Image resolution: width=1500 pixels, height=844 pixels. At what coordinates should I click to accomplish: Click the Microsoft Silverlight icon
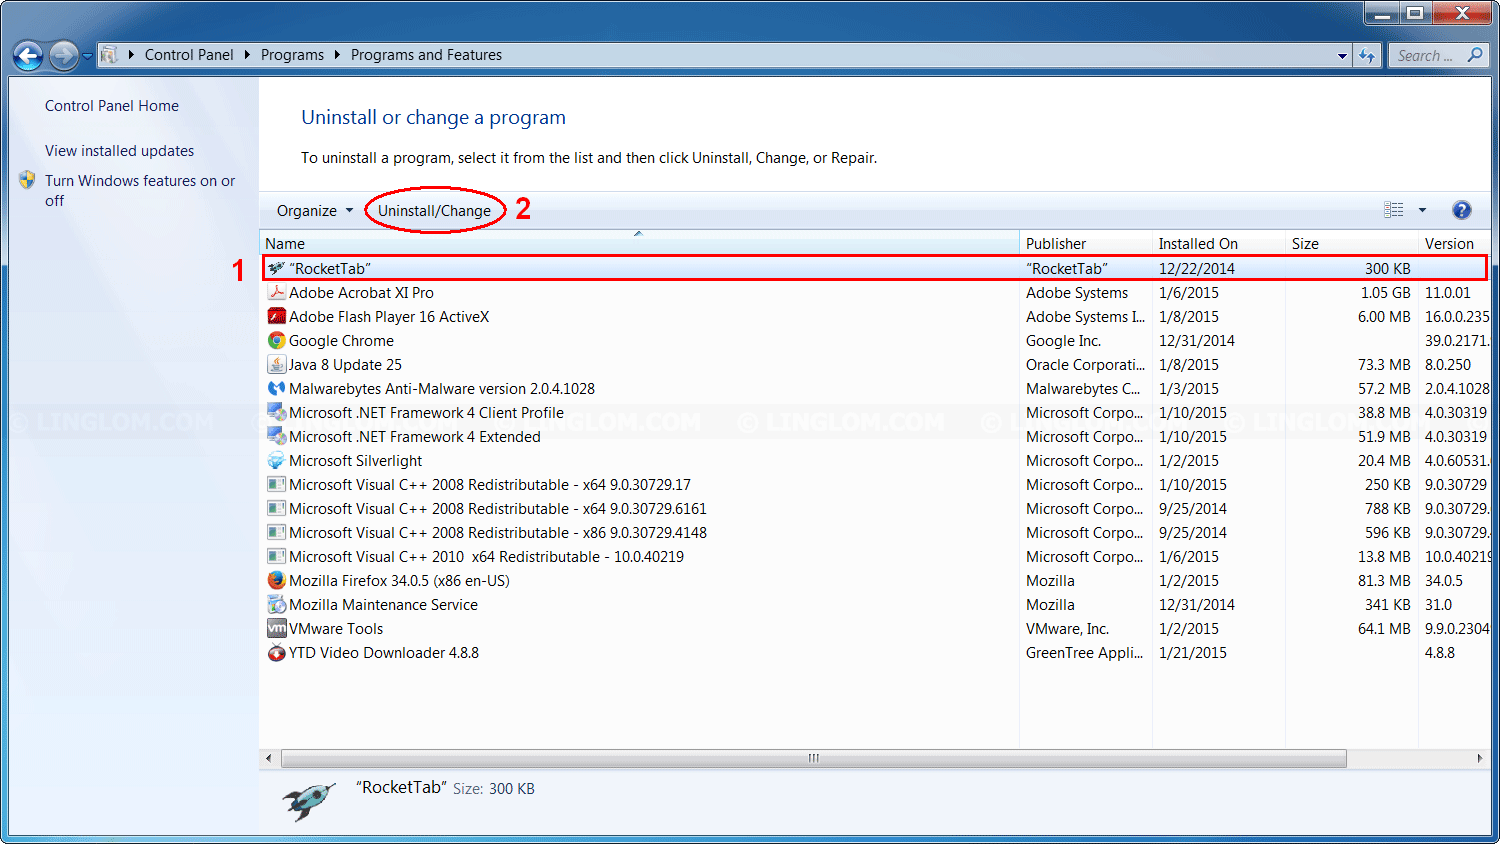(x=277, y=460)
